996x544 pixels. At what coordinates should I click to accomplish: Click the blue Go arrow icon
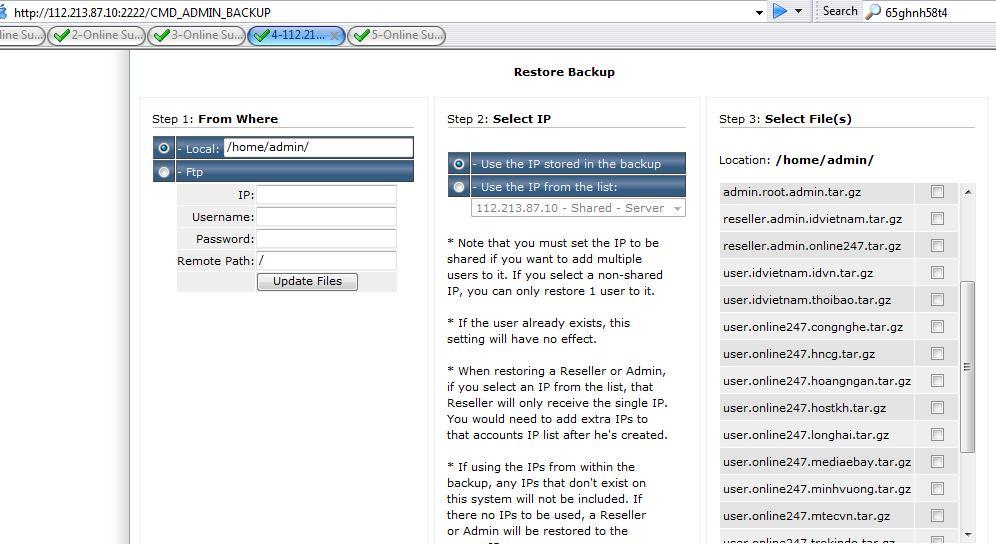pos(780,11)
